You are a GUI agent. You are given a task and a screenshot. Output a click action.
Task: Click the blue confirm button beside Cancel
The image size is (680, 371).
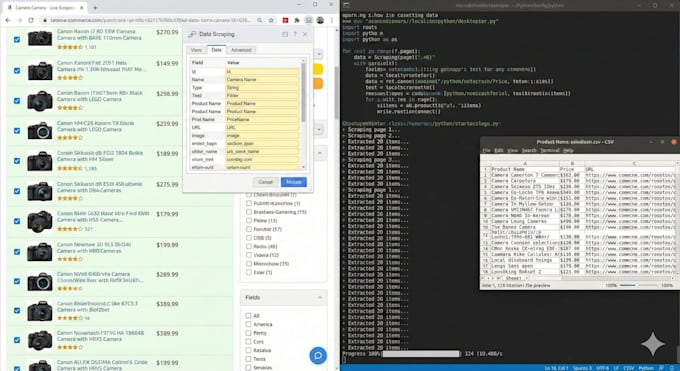[294, 182]
